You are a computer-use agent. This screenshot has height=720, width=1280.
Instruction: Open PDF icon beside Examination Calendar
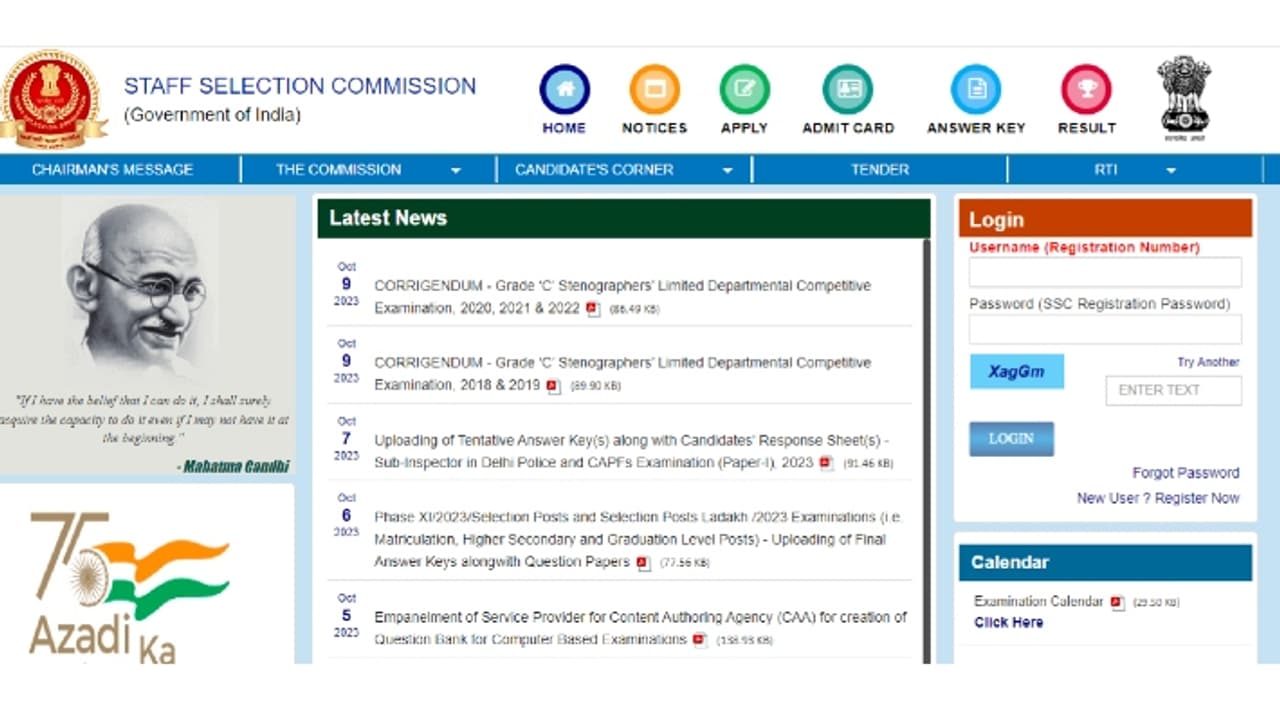(x=1117, y=603)
